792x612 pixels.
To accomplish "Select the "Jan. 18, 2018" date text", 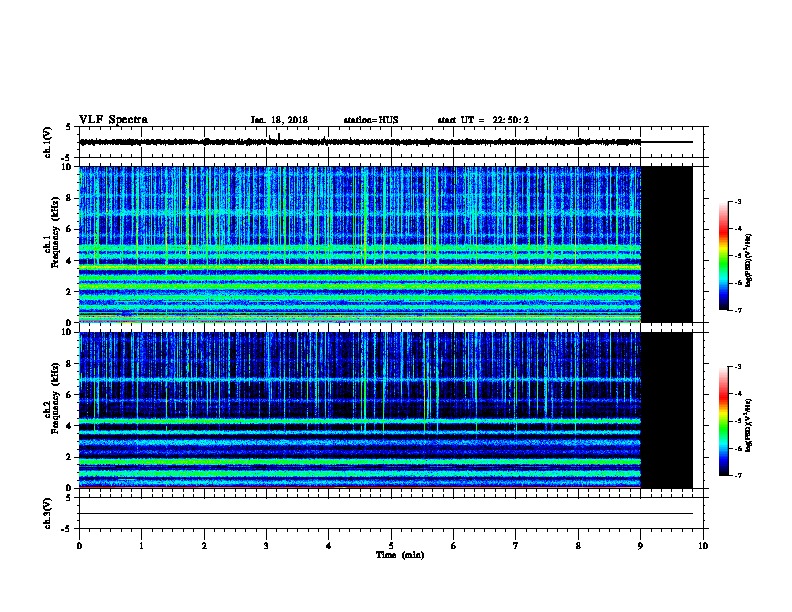I will pos(279,120).
